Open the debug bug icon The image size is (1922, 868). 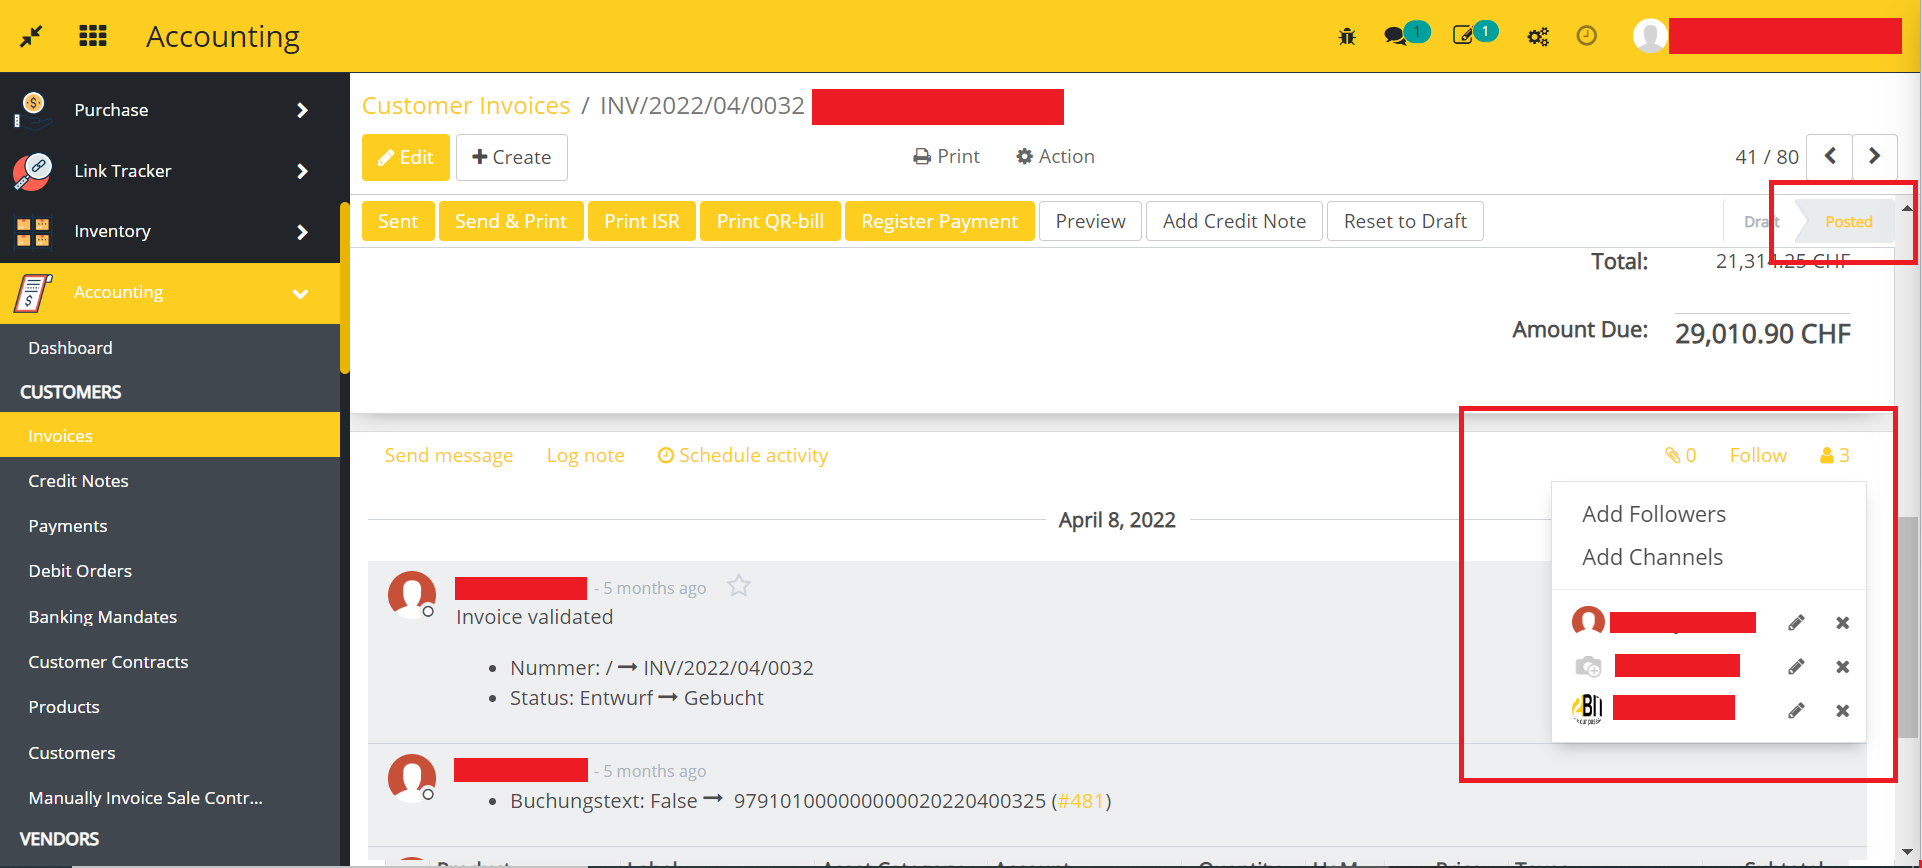(1347, 37)
